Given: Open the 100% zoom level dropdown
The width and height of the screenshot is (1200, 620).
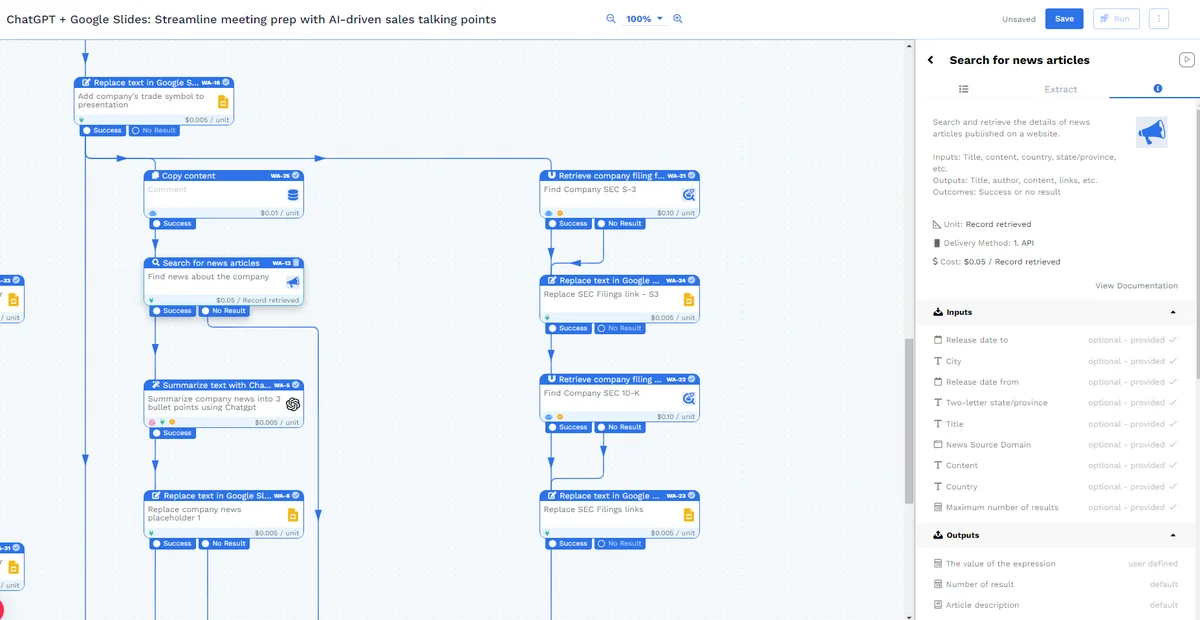Looking at the screenshot, I should [645, 19].
